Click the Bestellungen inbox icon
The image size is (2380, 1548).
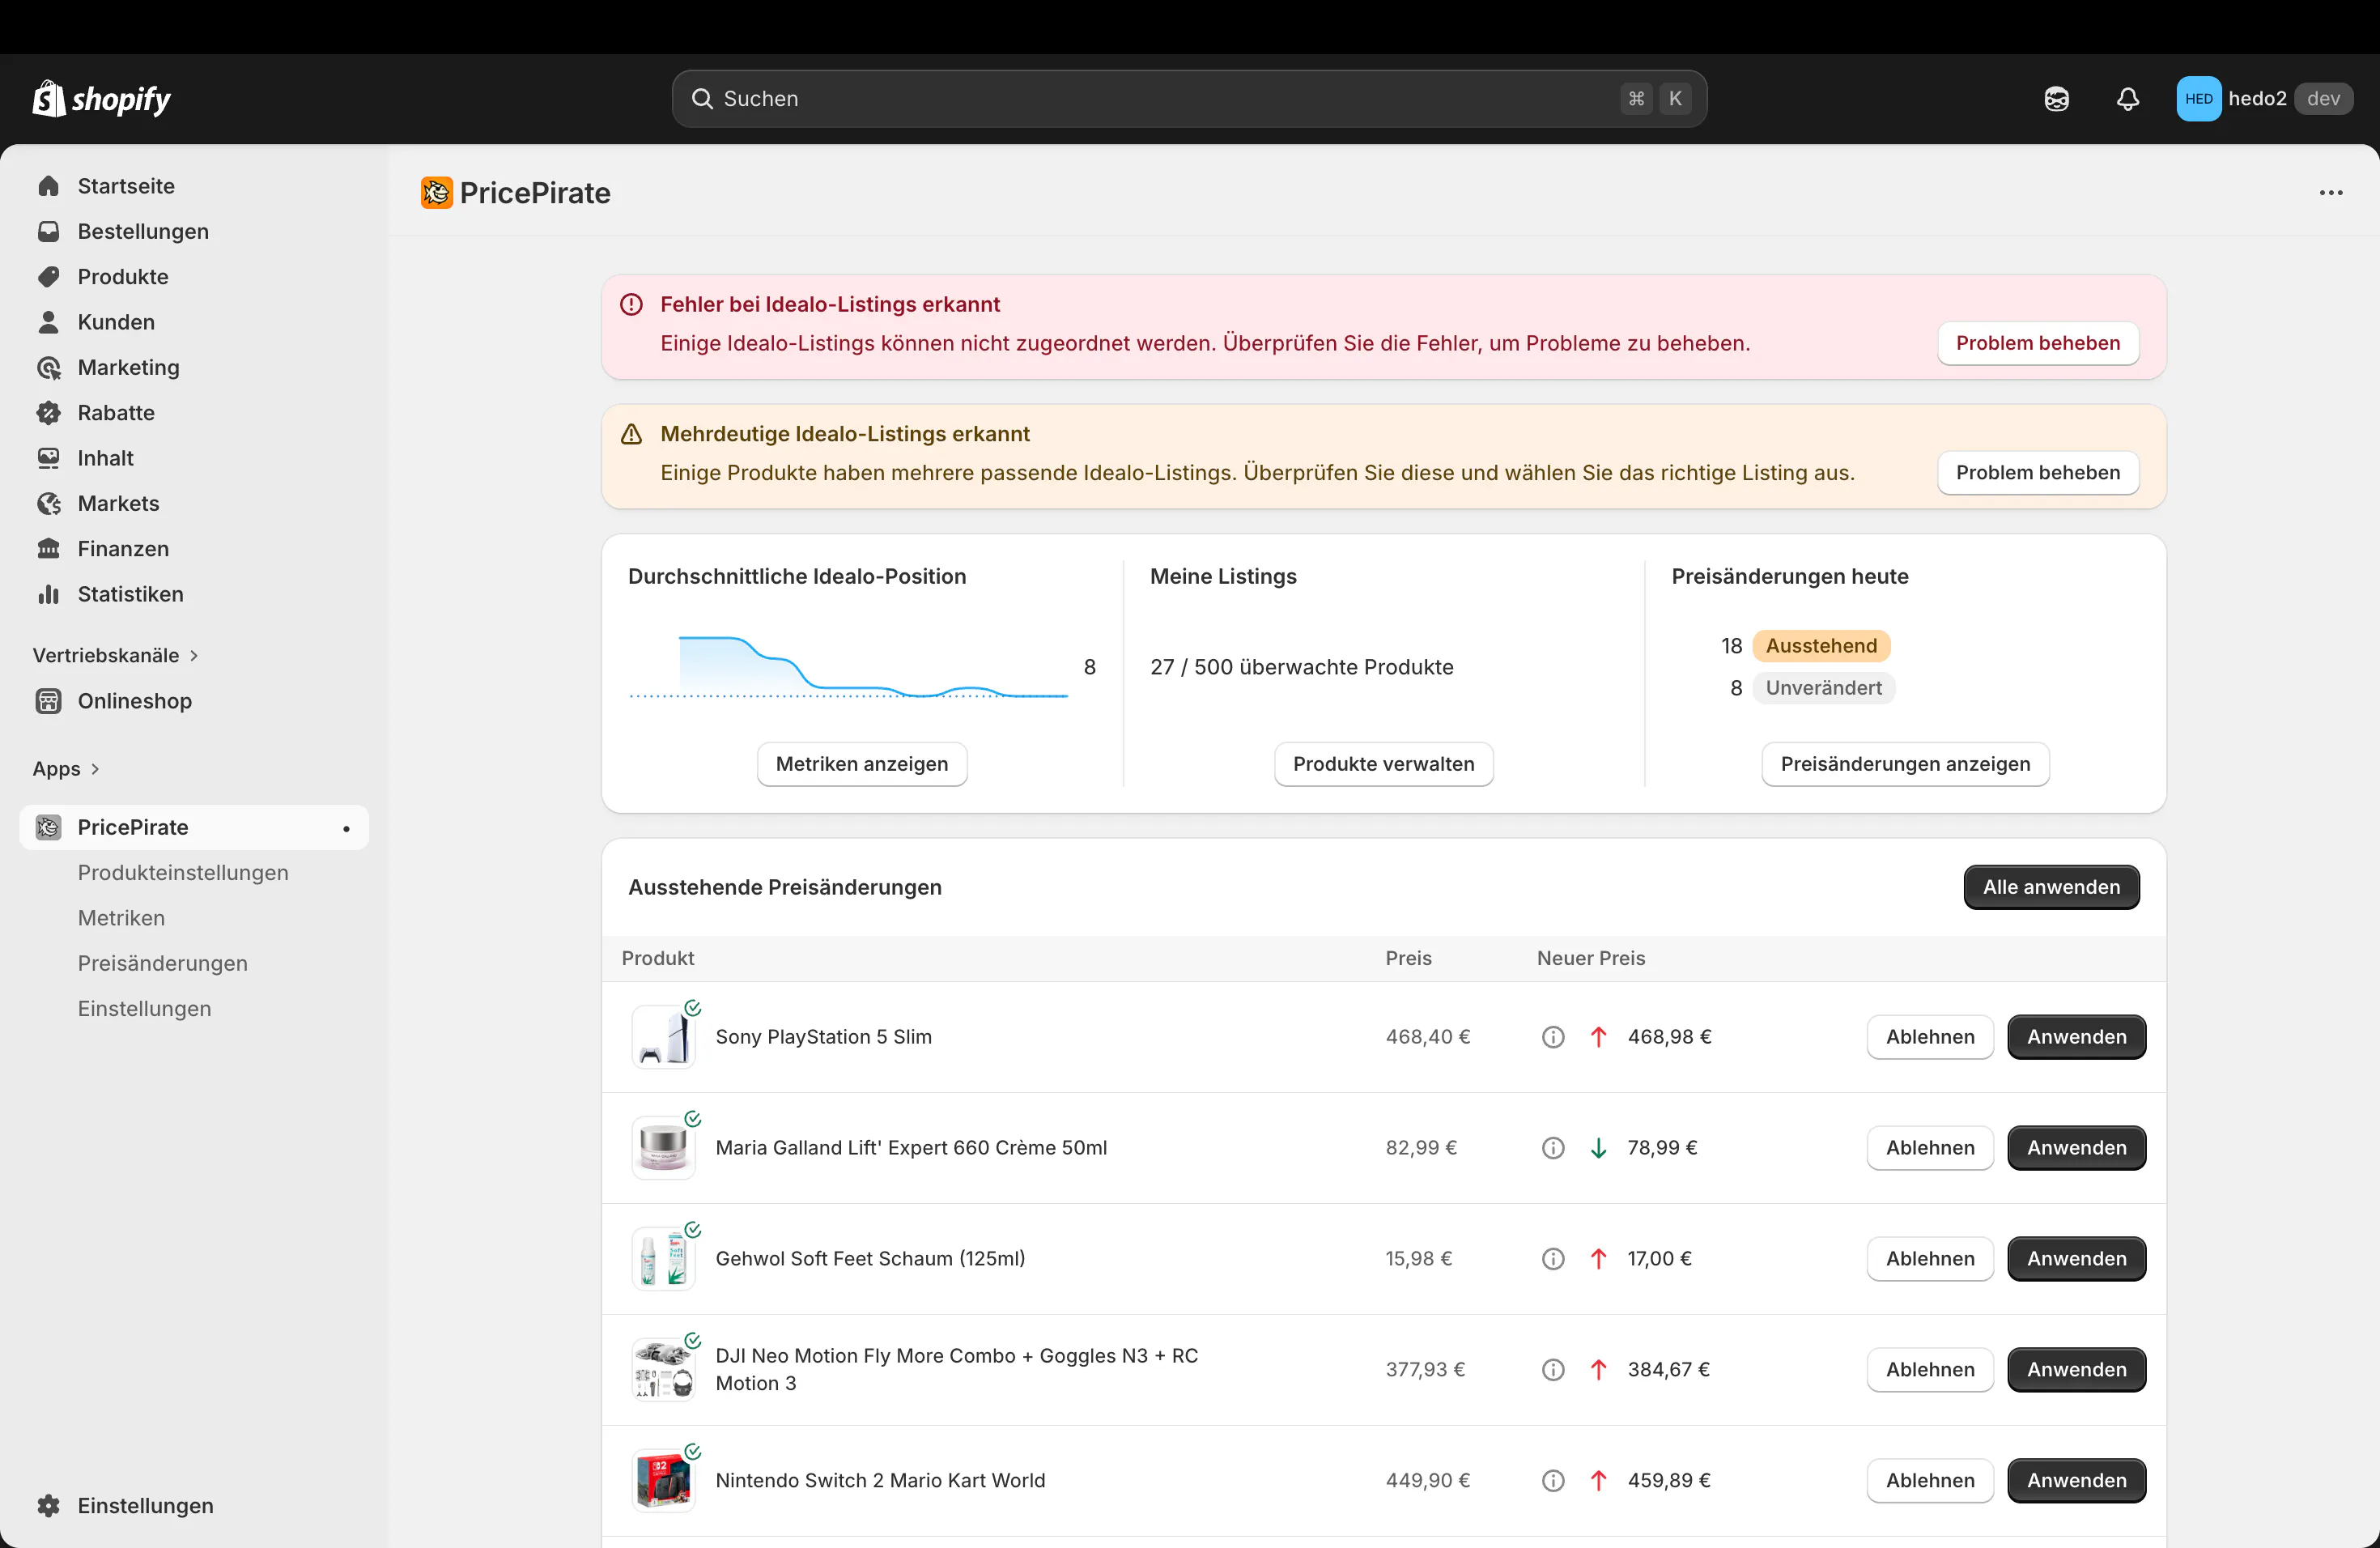point(48,232)
